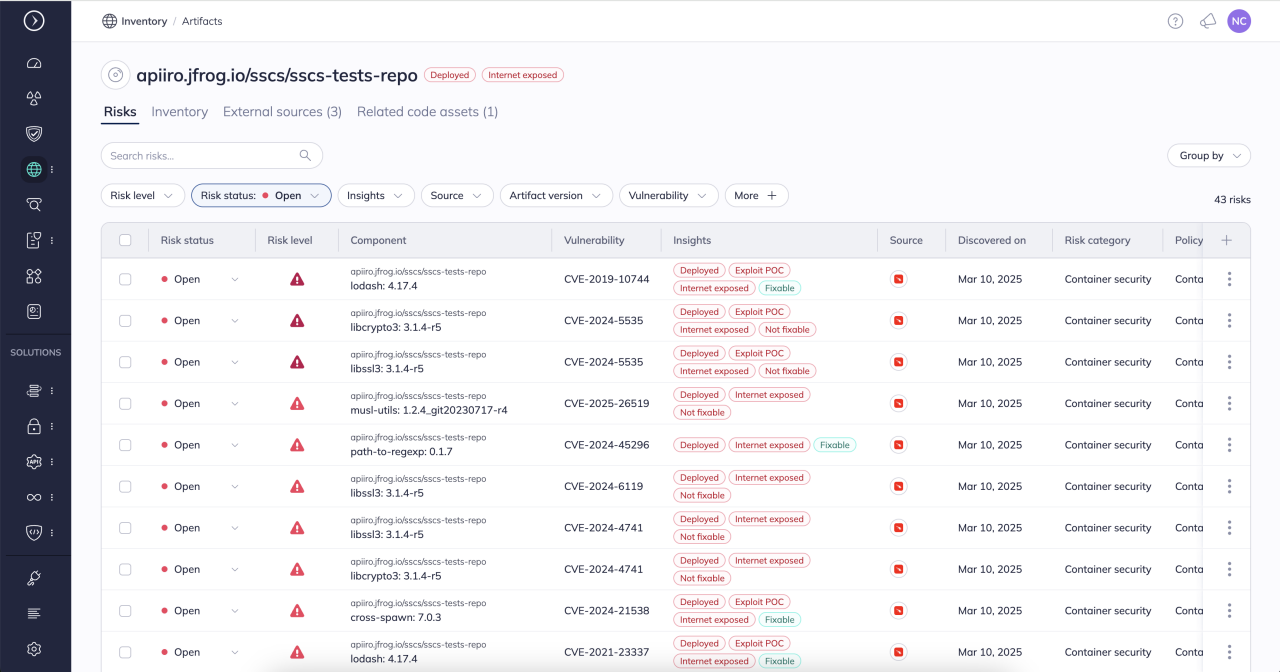Click the cross-spawn: 7.0.3 component cell
The height and width of the screenshot is (672, 1280).
coord(396,618)
